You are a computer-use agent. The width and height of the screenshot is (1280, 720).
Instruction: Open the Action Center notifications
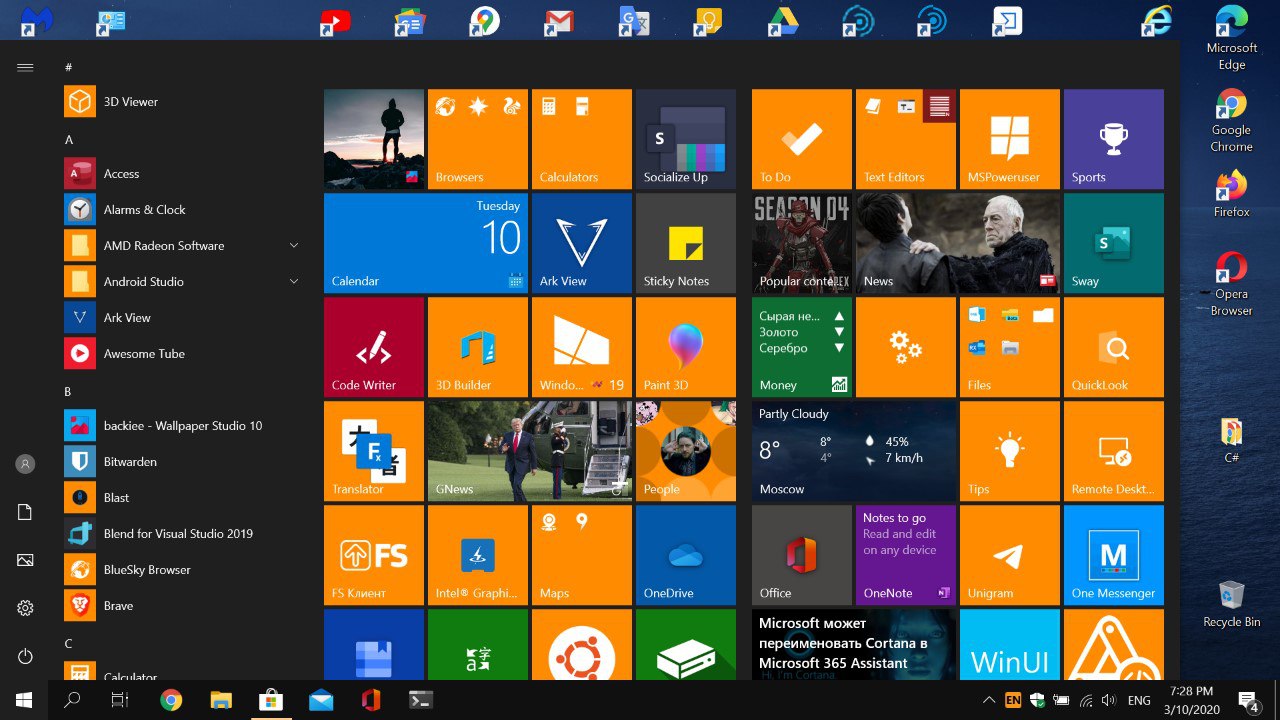(x=1248, y=700)
